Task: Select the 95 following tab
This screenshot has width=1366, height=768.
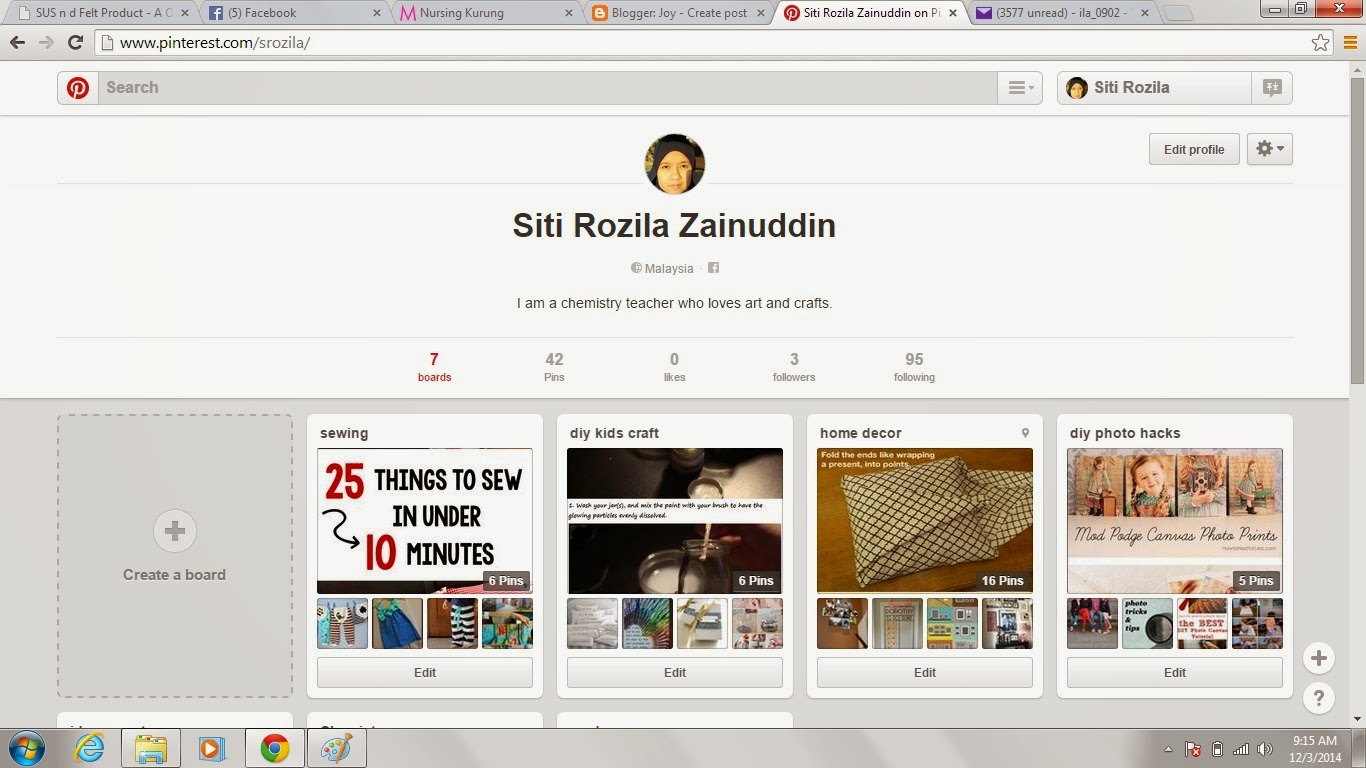Action: coord(914,367)
